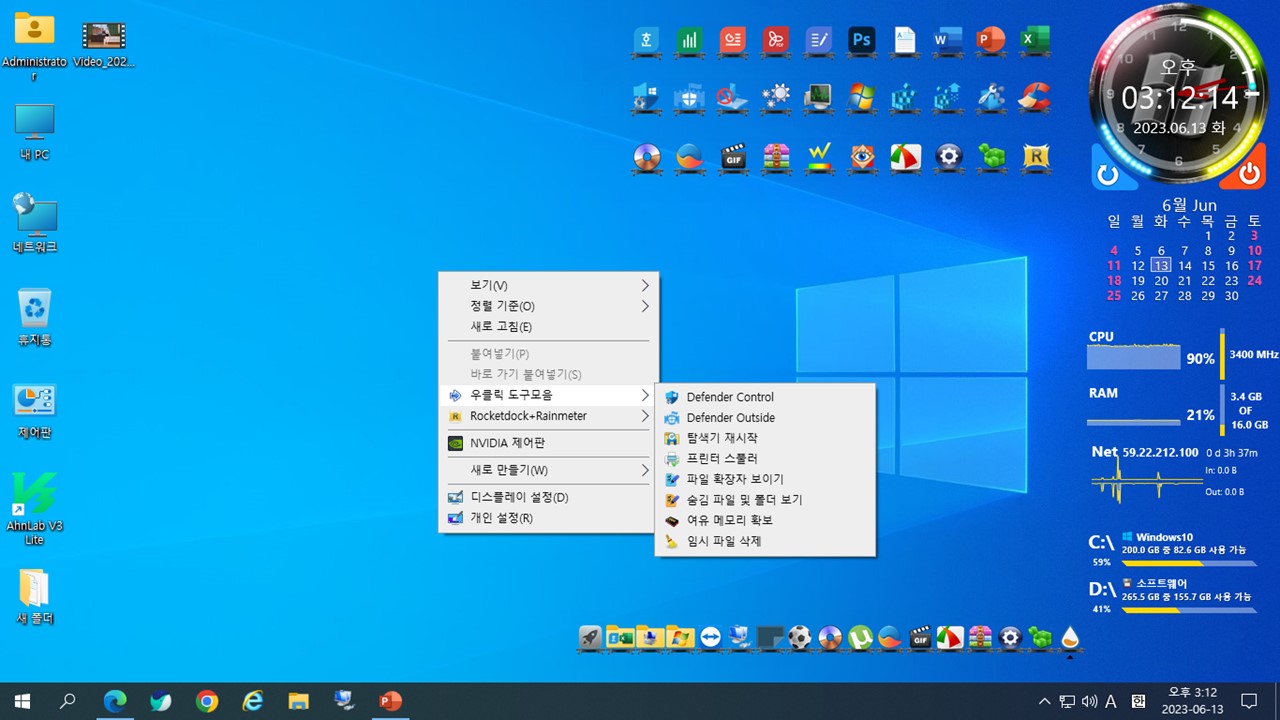Launch the Excel shortcut in the icon grid

[x=1034, y=40]
